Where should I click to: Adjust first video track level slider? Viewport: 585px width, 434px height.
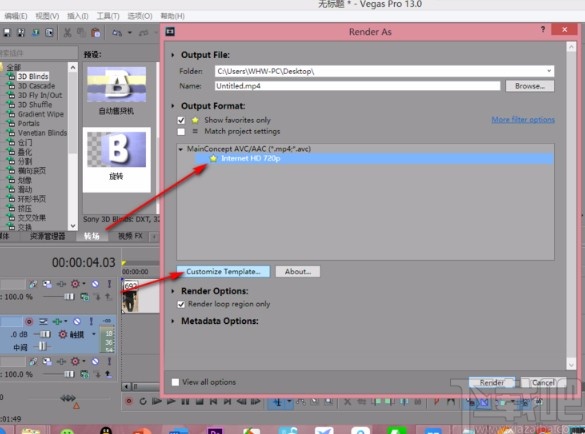click(x=69, y=297)
